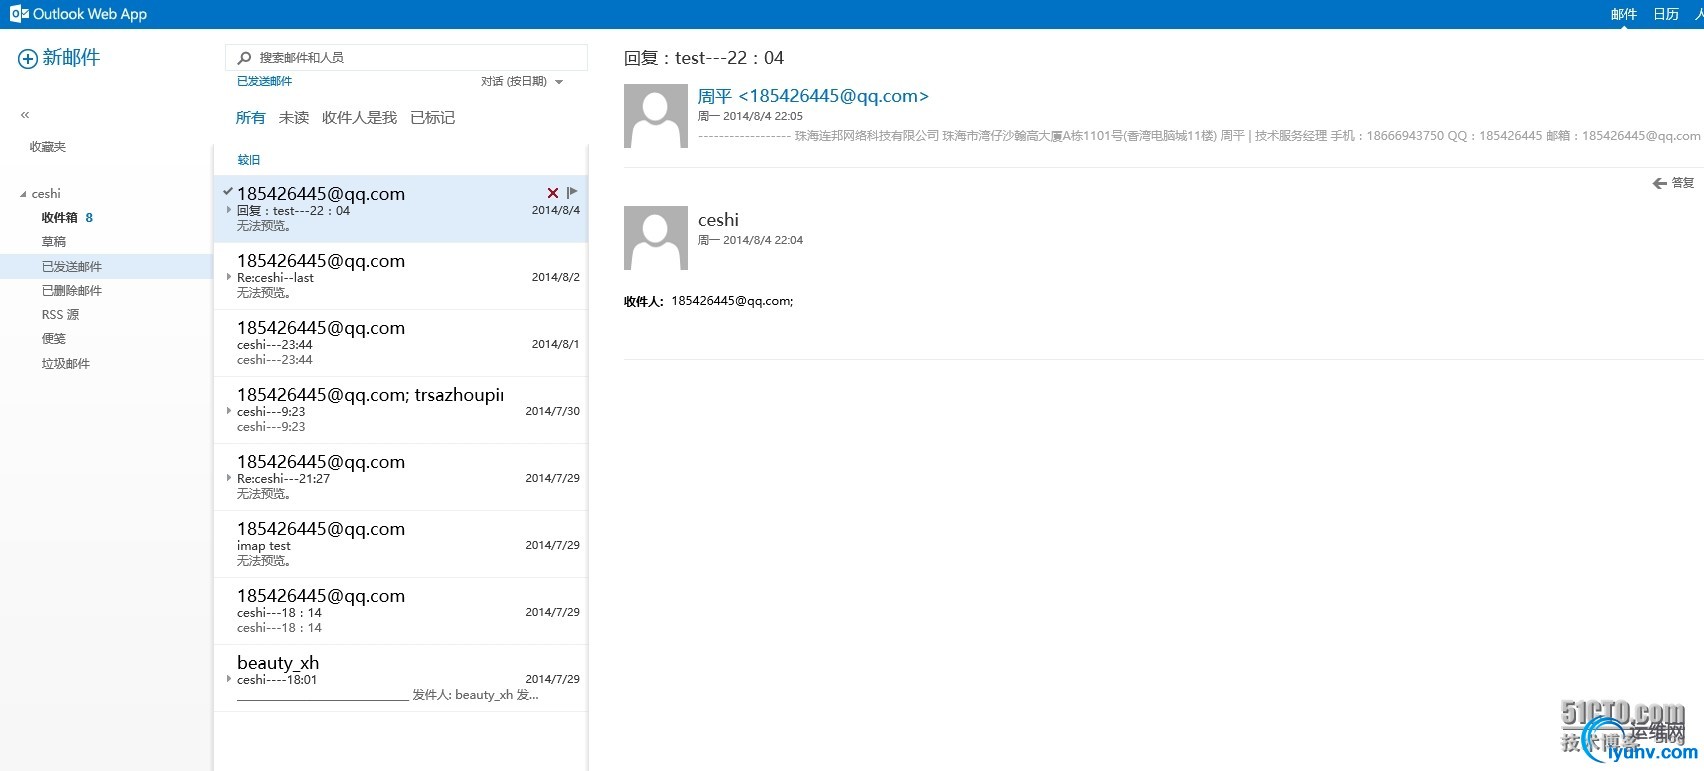1704x771 pixels.
Task: Open the 便笺 folder
Action: 54,339
